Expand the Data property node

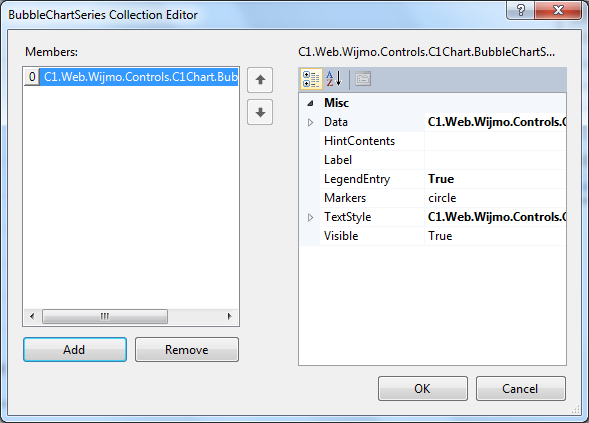(310, 122)
